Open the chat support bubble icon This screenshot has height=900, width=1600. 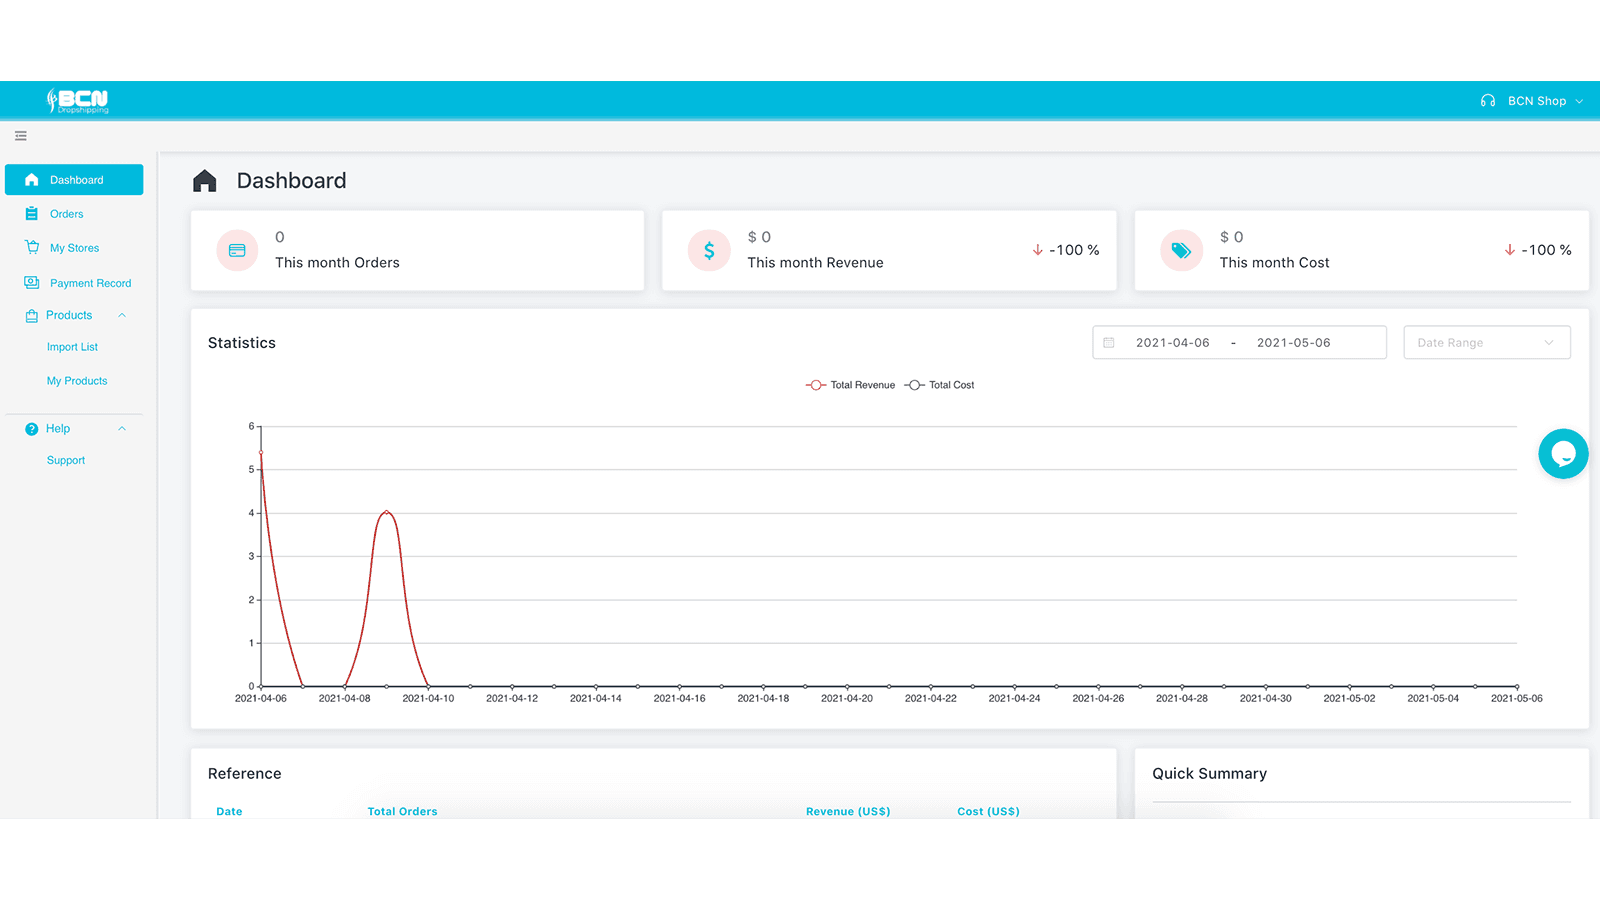(1563, 453)
